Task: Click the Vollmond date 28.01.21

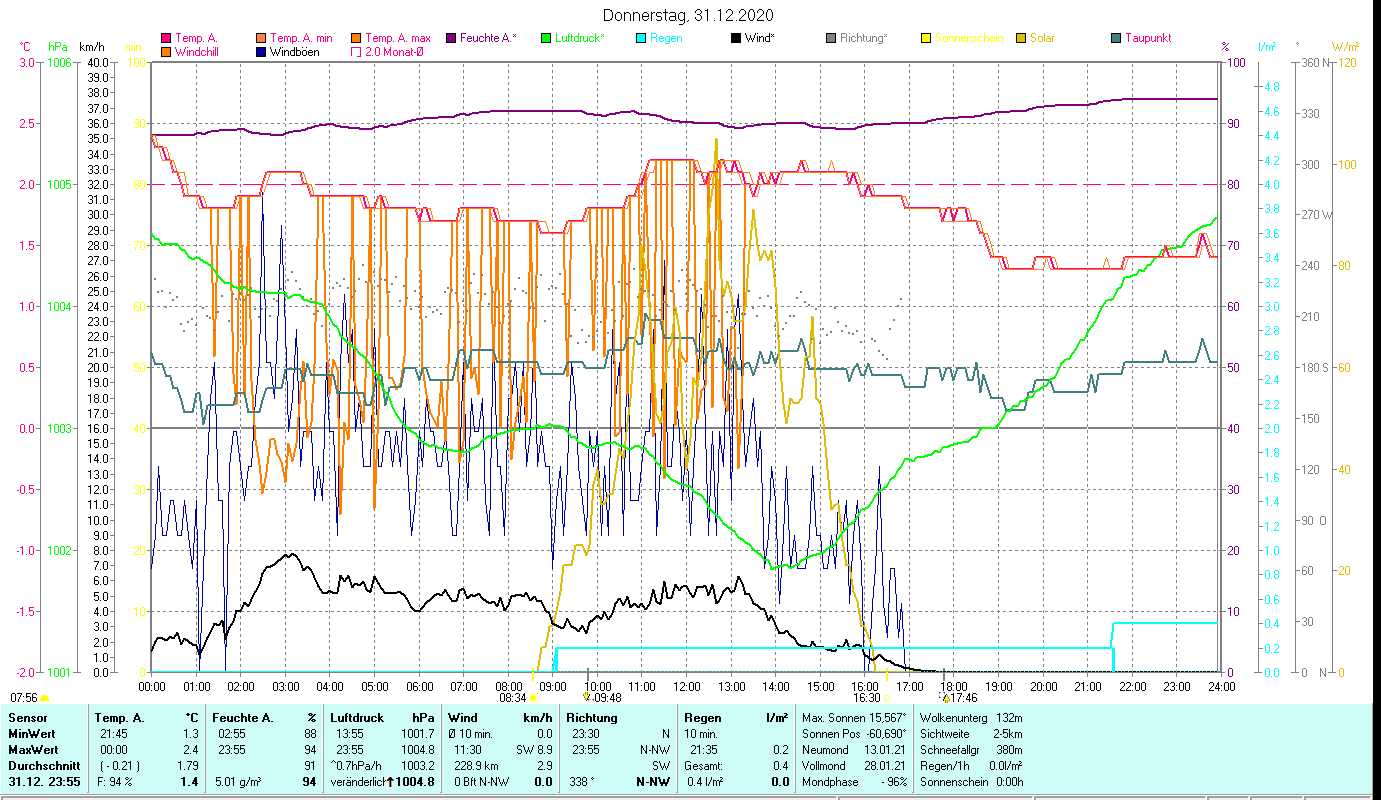Action: tap(884, 766)
